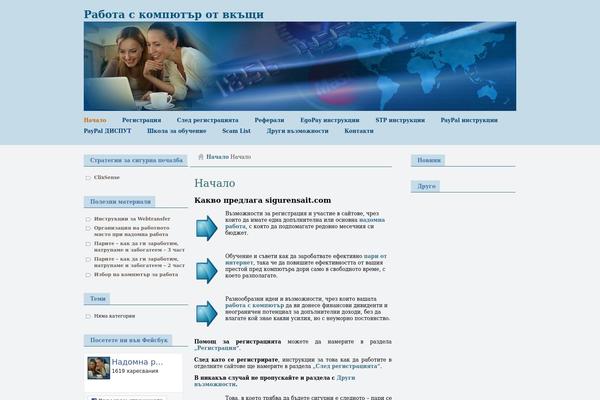Image resolution: width=600 pixels, height=400 pixels.
Task: Click the 'Новини' right sidebar heading
Action: point(428,160)
